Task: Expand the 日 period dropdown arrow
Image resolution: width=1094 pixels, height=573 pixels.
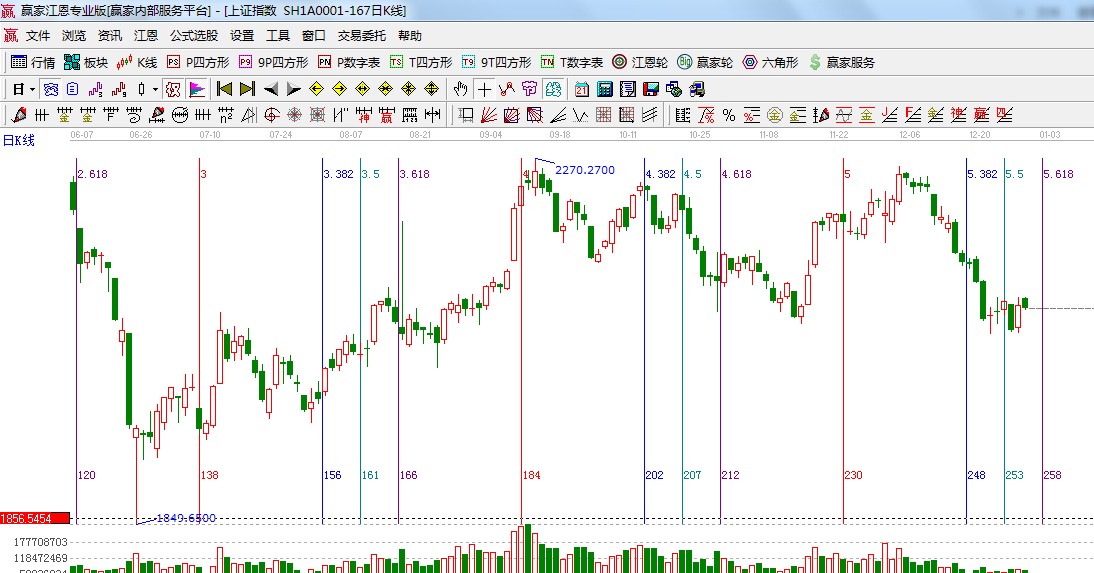Action: pyautogui.click(x=32, y=89)
